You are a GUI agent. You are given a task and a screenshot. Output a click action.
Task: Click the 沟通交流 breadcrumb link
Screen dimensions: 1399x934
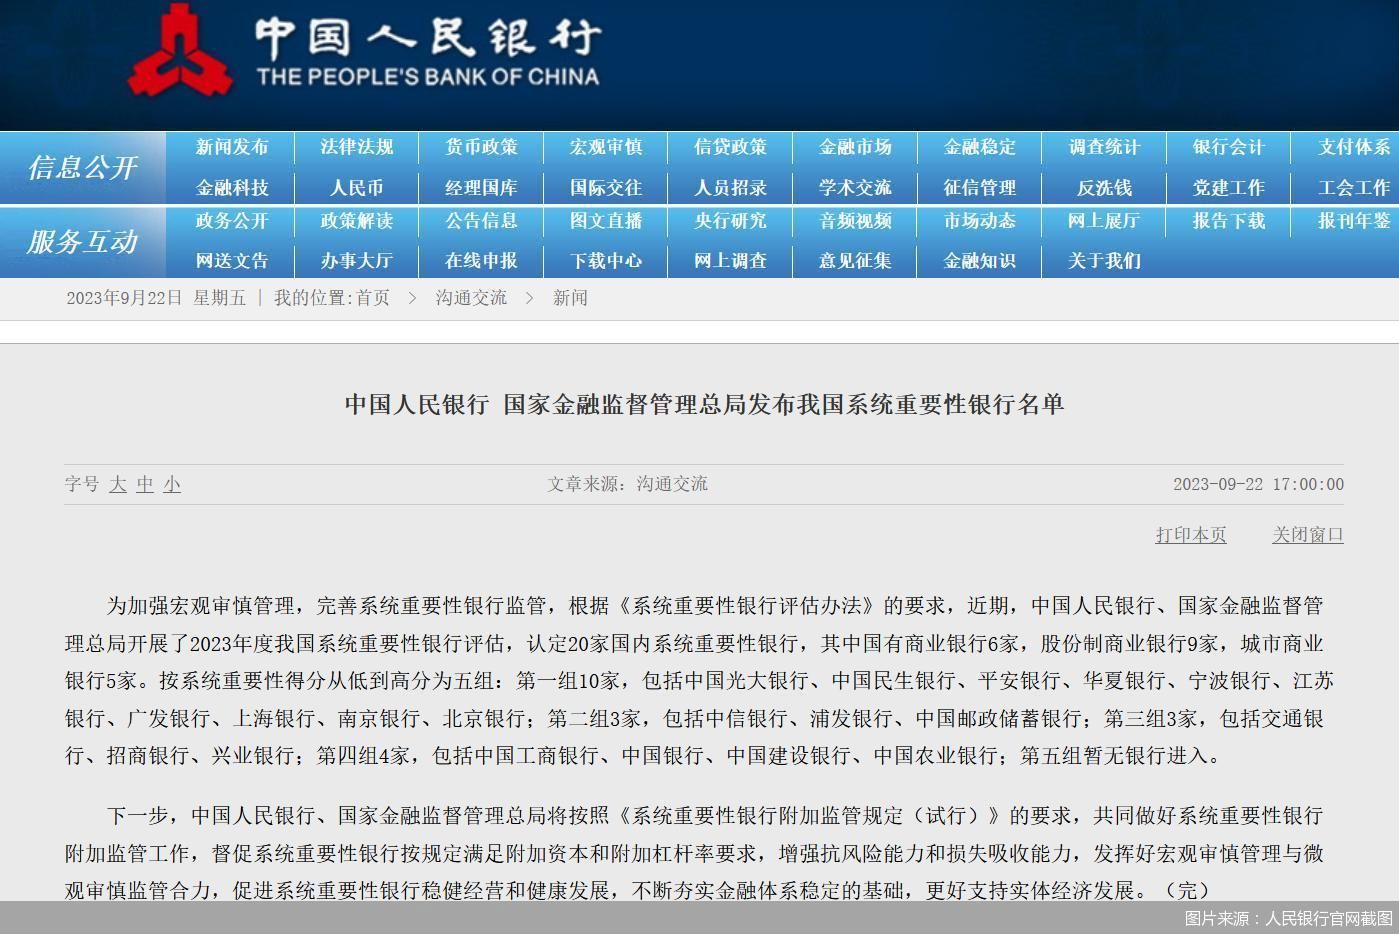pos(471,298)
